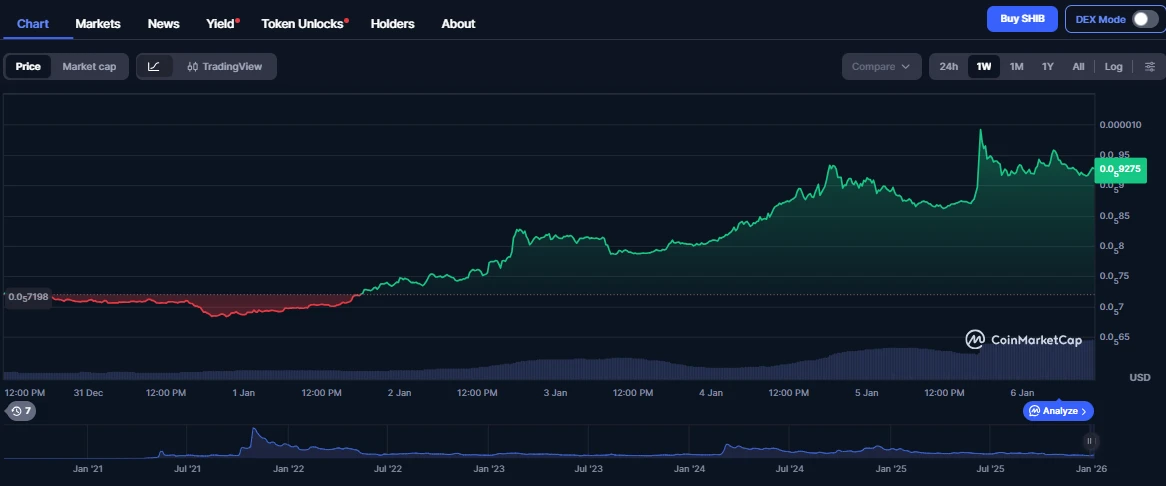Select the line chart view icon
1166x486 pixels.
point(154,67)
